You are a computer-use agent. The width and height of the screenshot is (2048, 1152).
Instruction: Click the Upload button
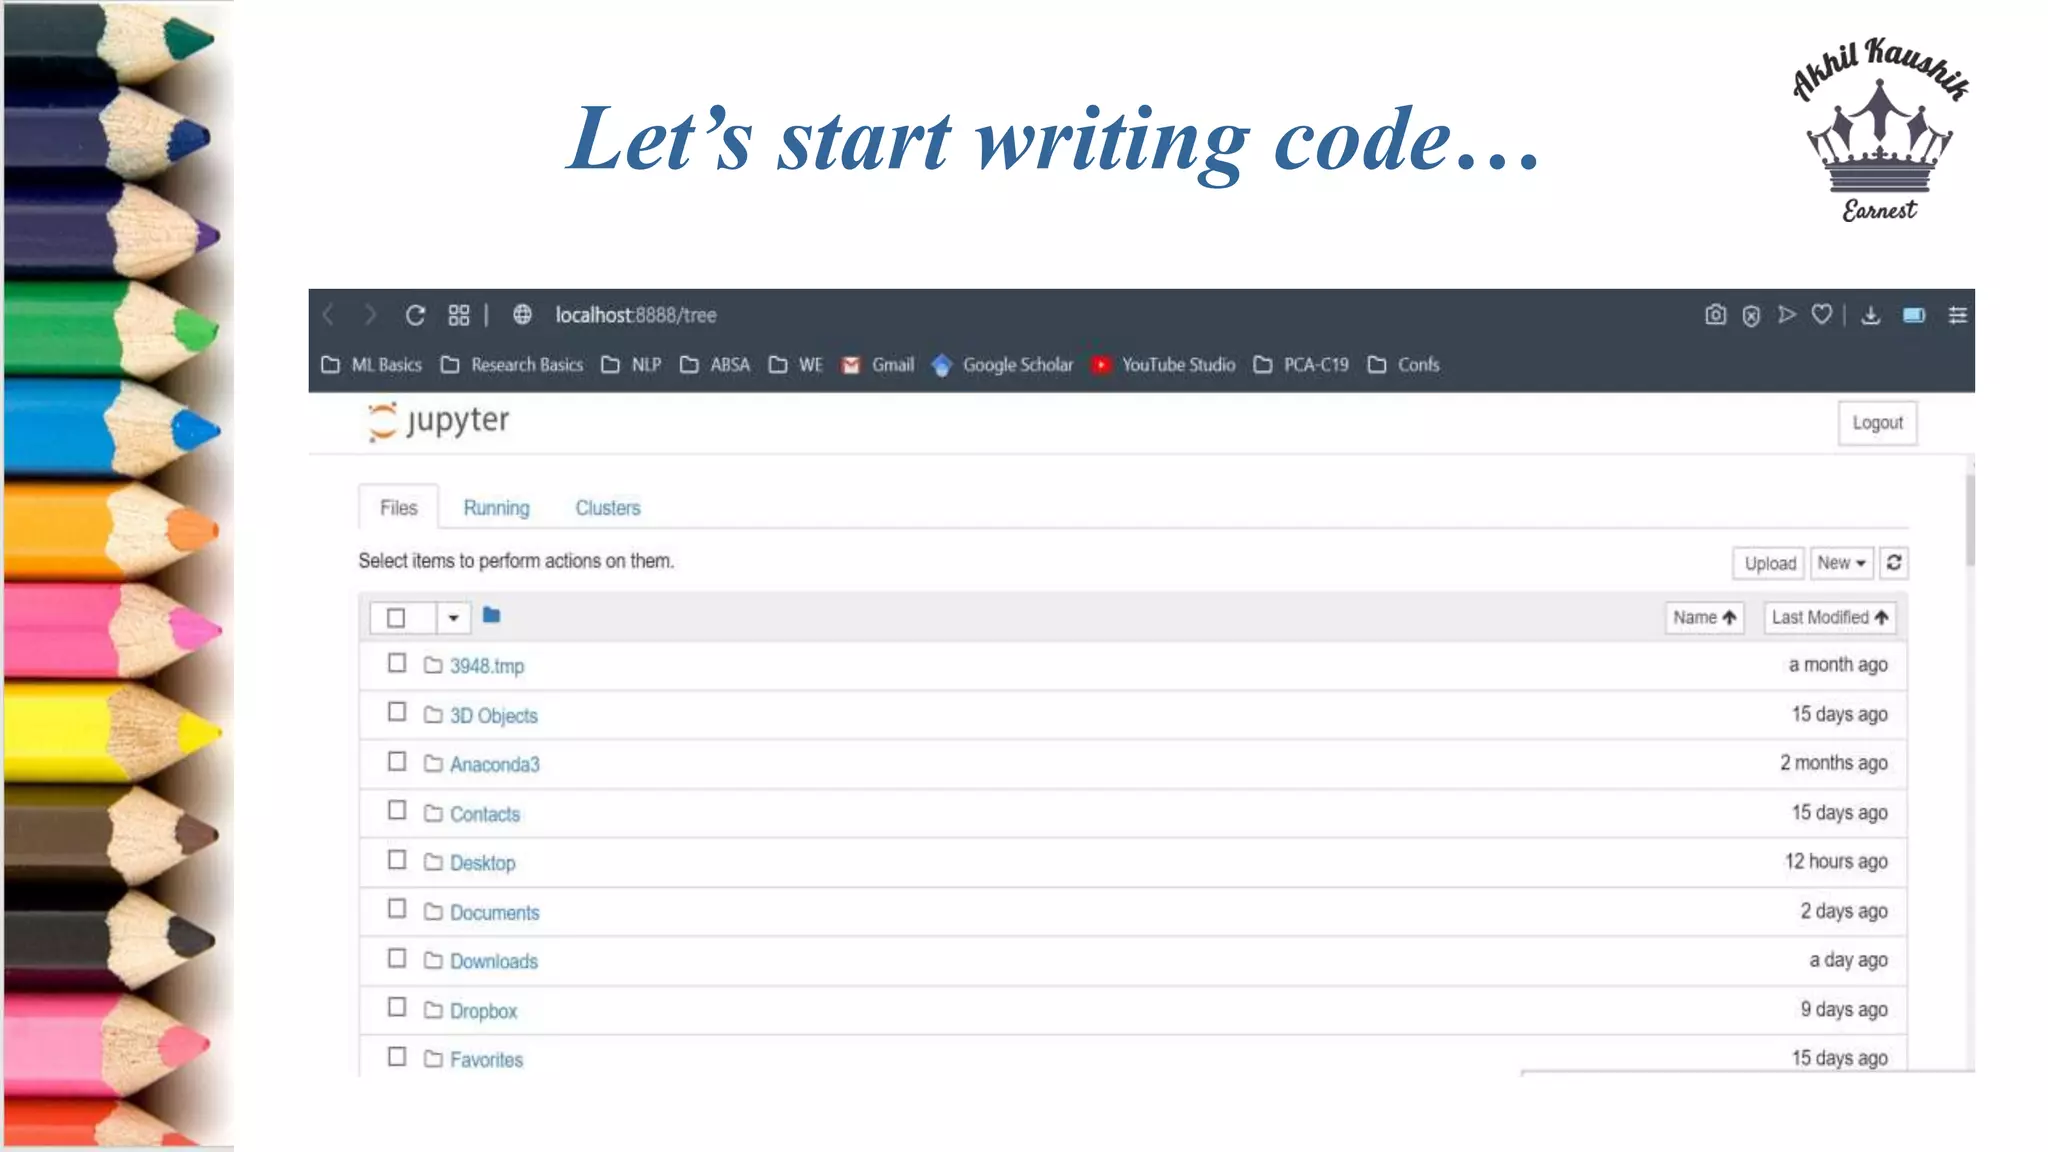click(1769, 563)
